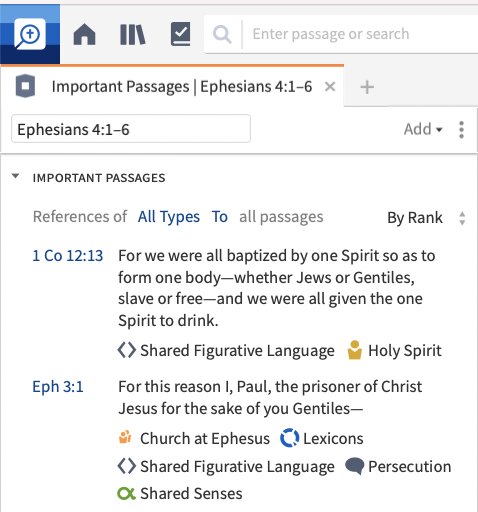
Task: Click the Persecution speech bubble icon
Action: coord(354,466)
